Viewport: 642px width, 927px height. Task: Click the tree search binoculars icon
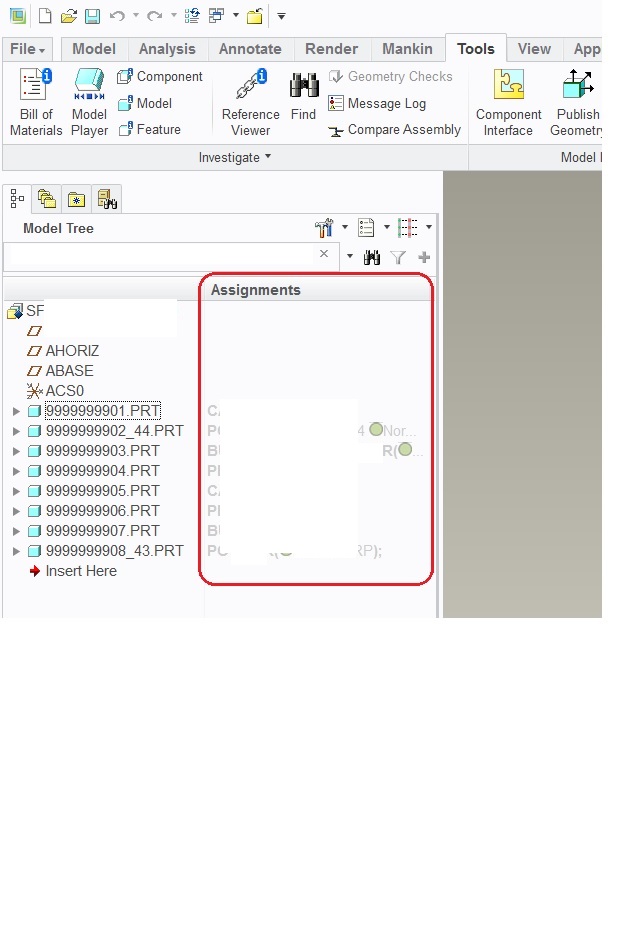click(x=372, y=257)
